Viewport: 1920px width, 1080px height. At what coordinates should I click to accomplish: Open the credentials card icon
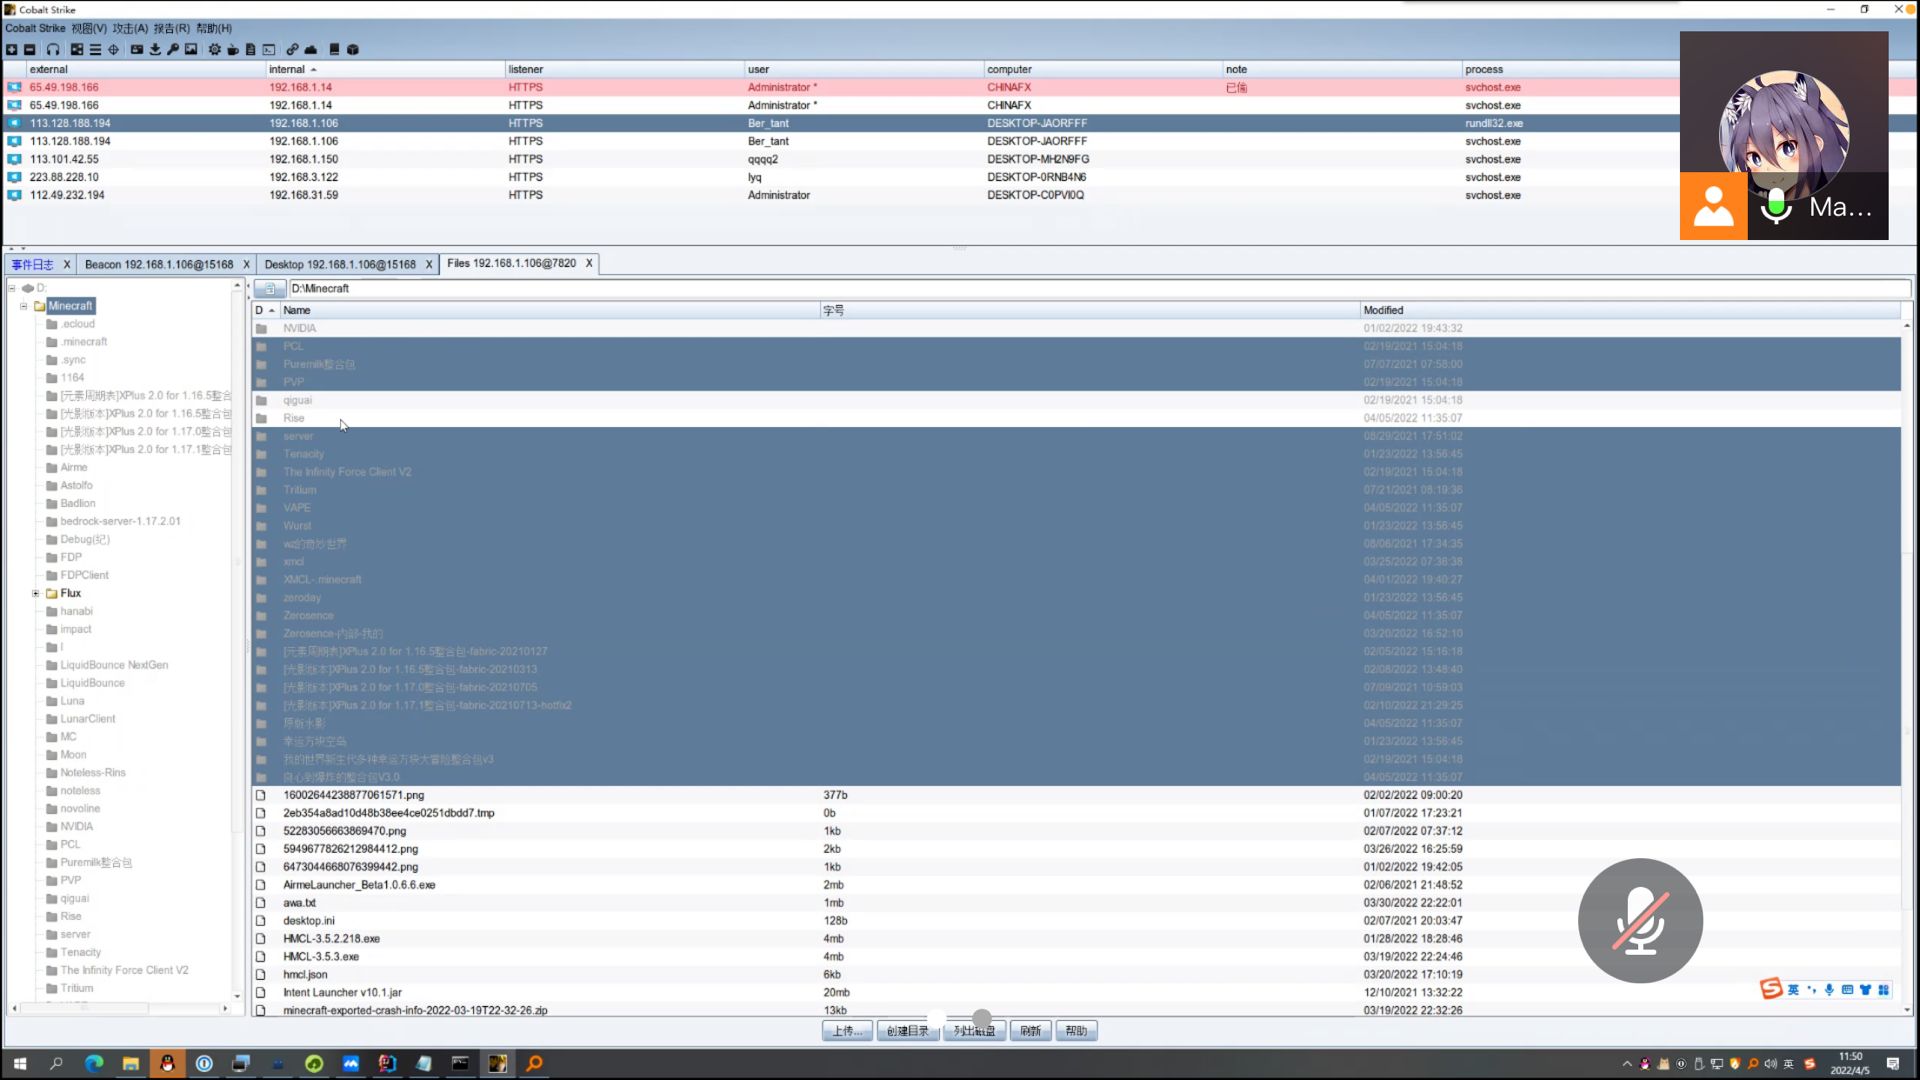coord(137,49)
